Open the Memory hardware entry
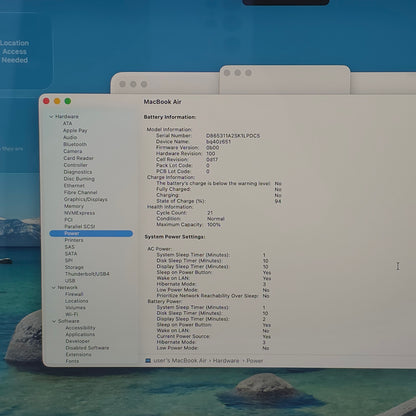 [74, 206]
